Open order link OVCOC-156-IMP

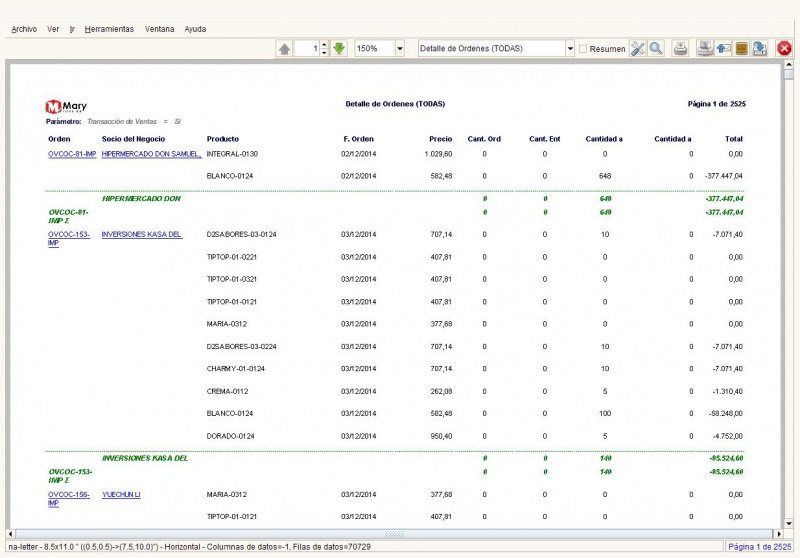pyautogui.click(x=69, y=499)
